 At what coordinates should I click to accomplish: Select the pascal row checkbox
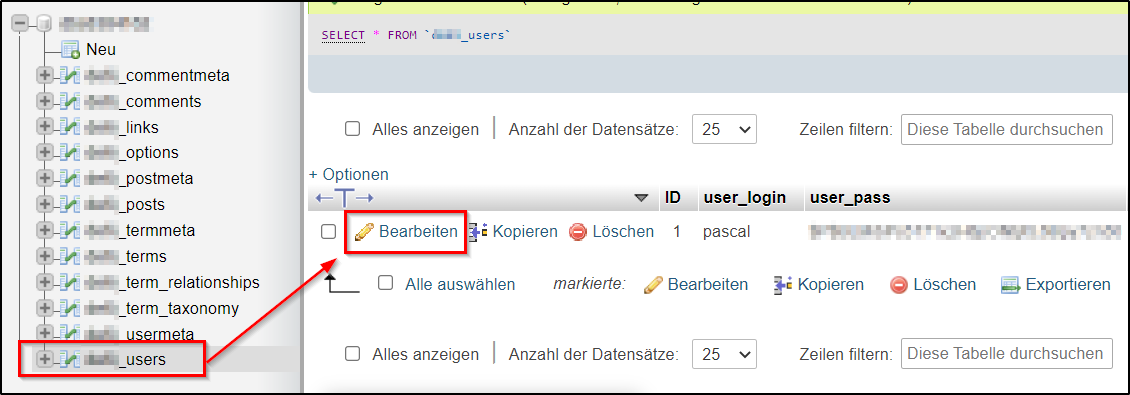(x=329, y=231)
